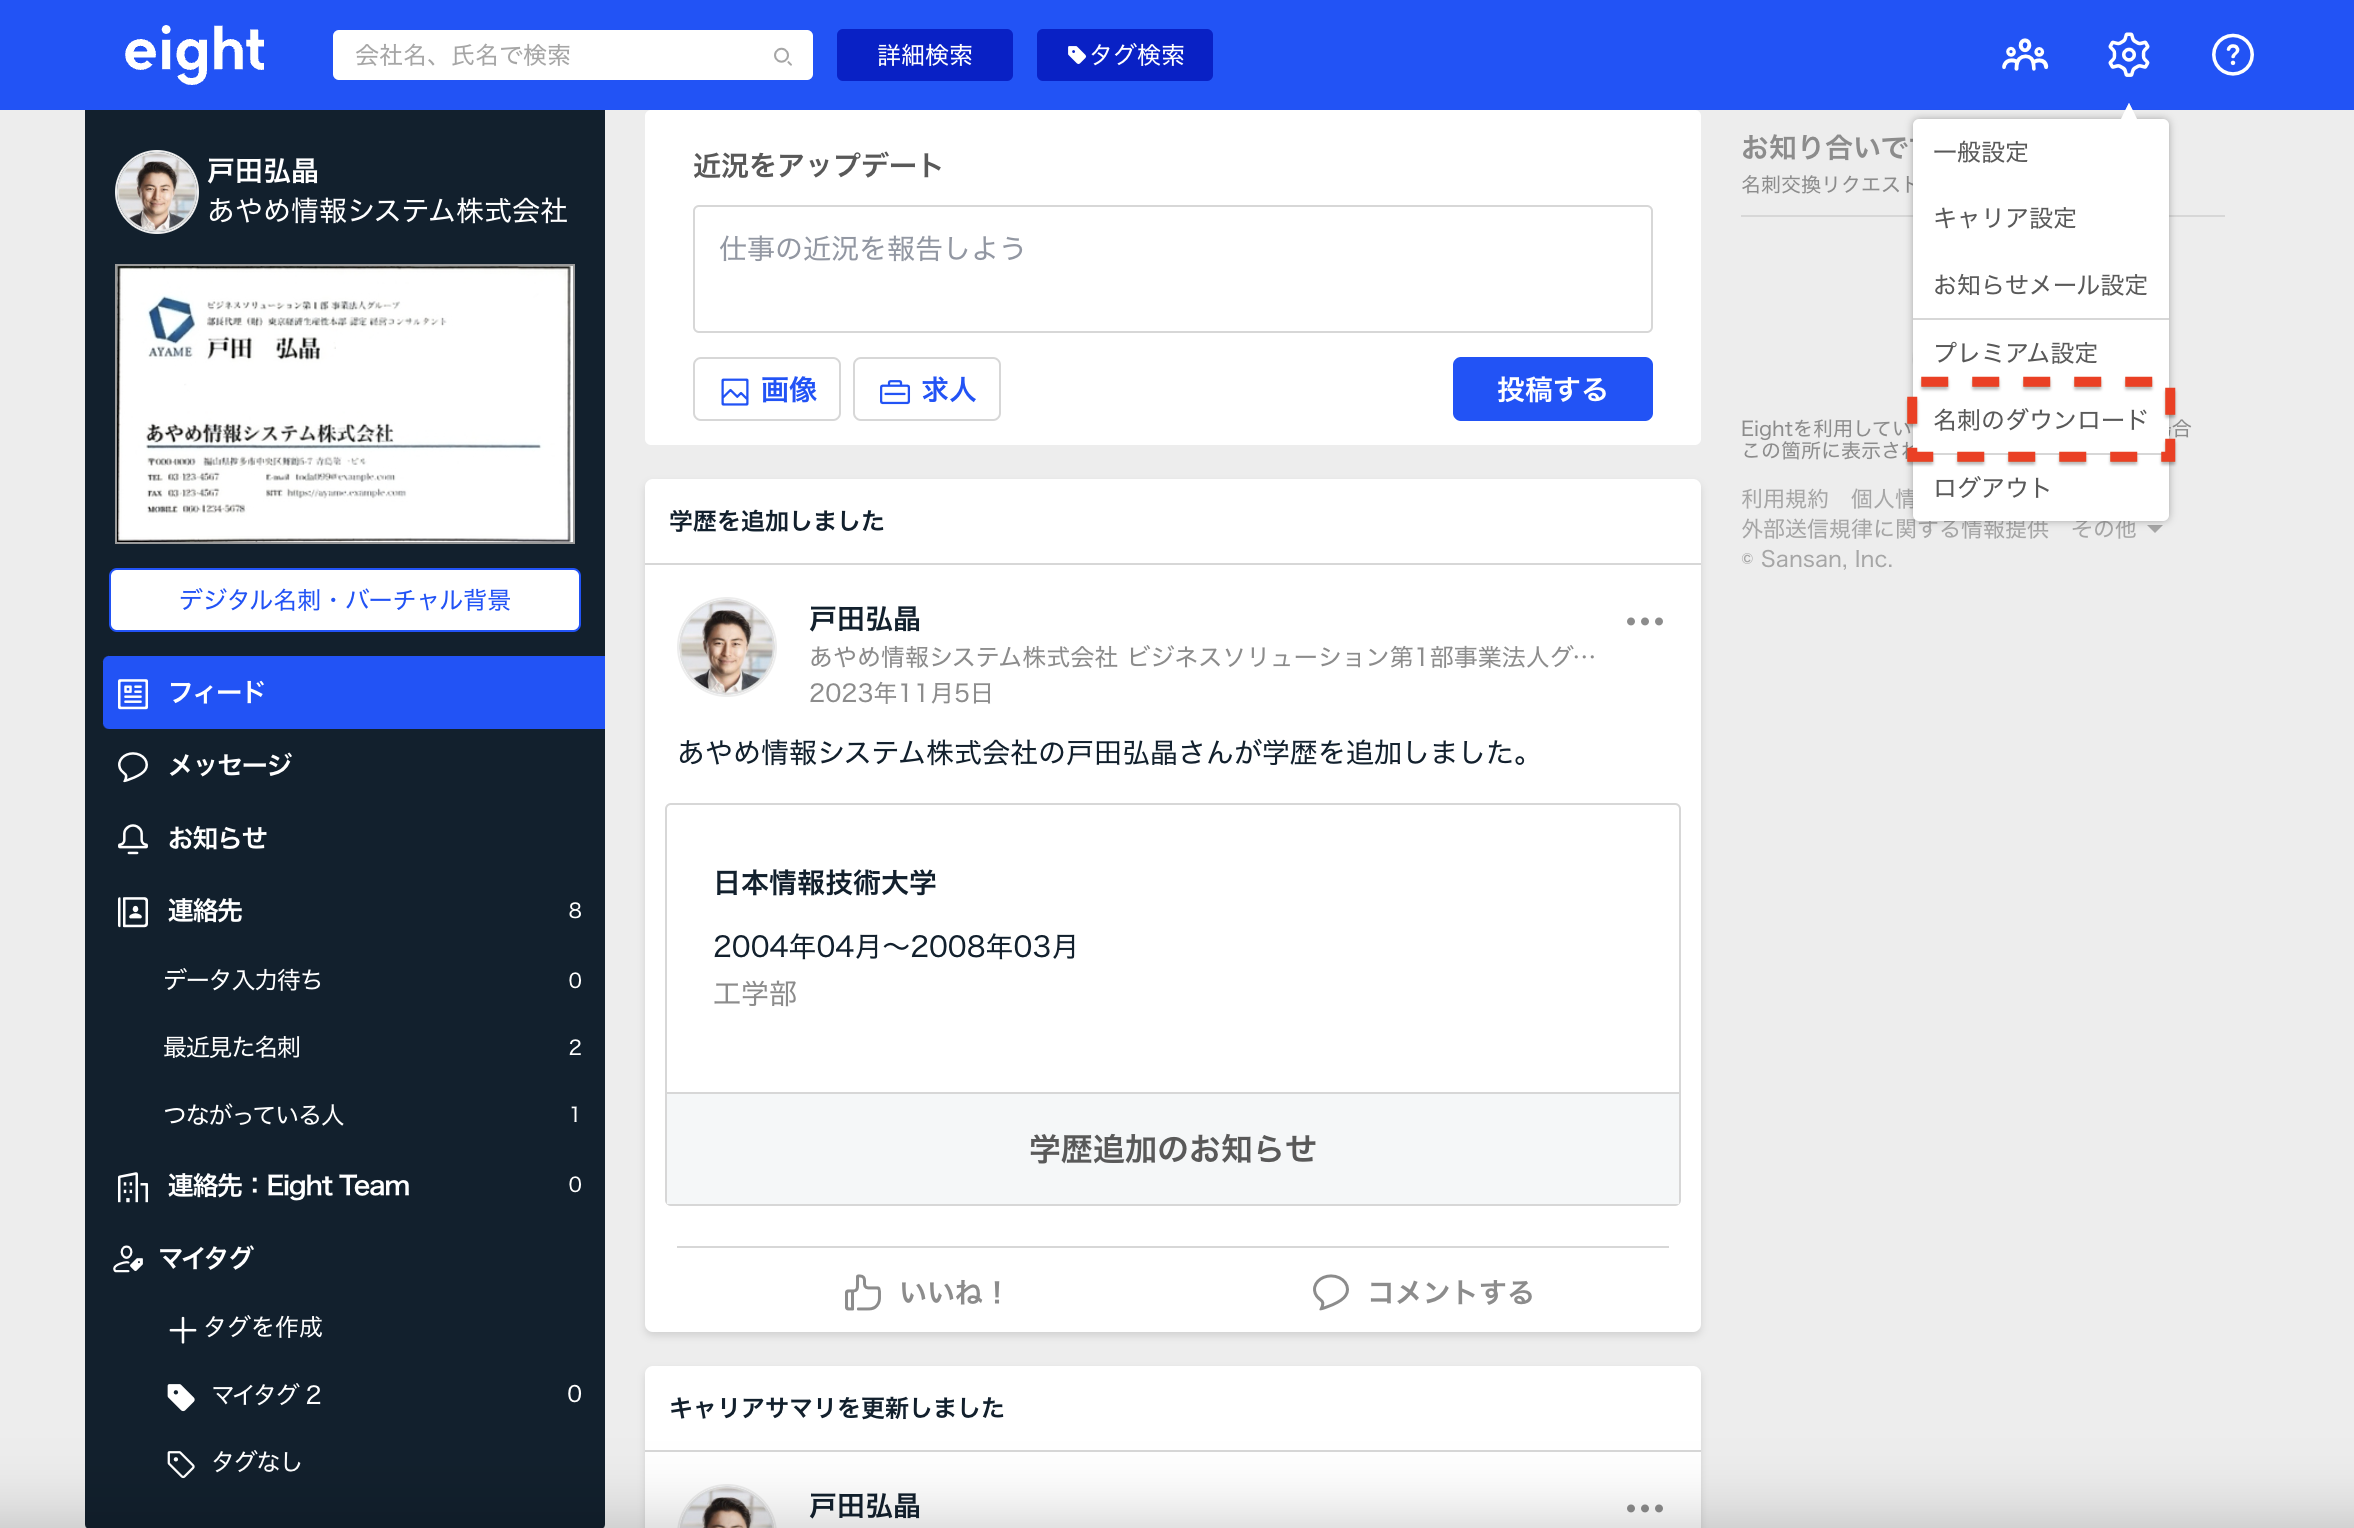The image size is (2354, 1528).
Task: Click the 仕事の近況を報告しよう text field
Action: point(1172,268)
